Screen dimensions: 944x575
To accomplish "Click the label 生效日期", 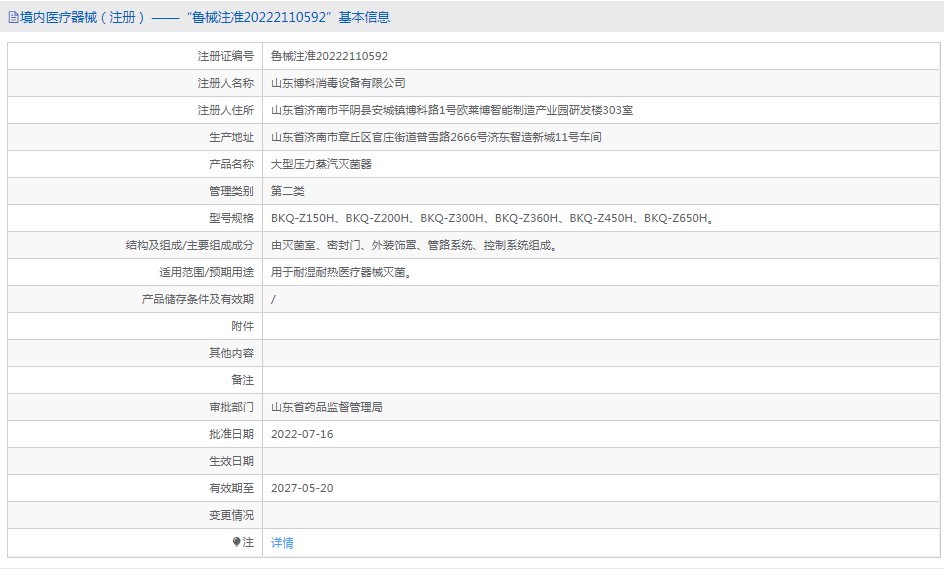I will coord(231,461).
